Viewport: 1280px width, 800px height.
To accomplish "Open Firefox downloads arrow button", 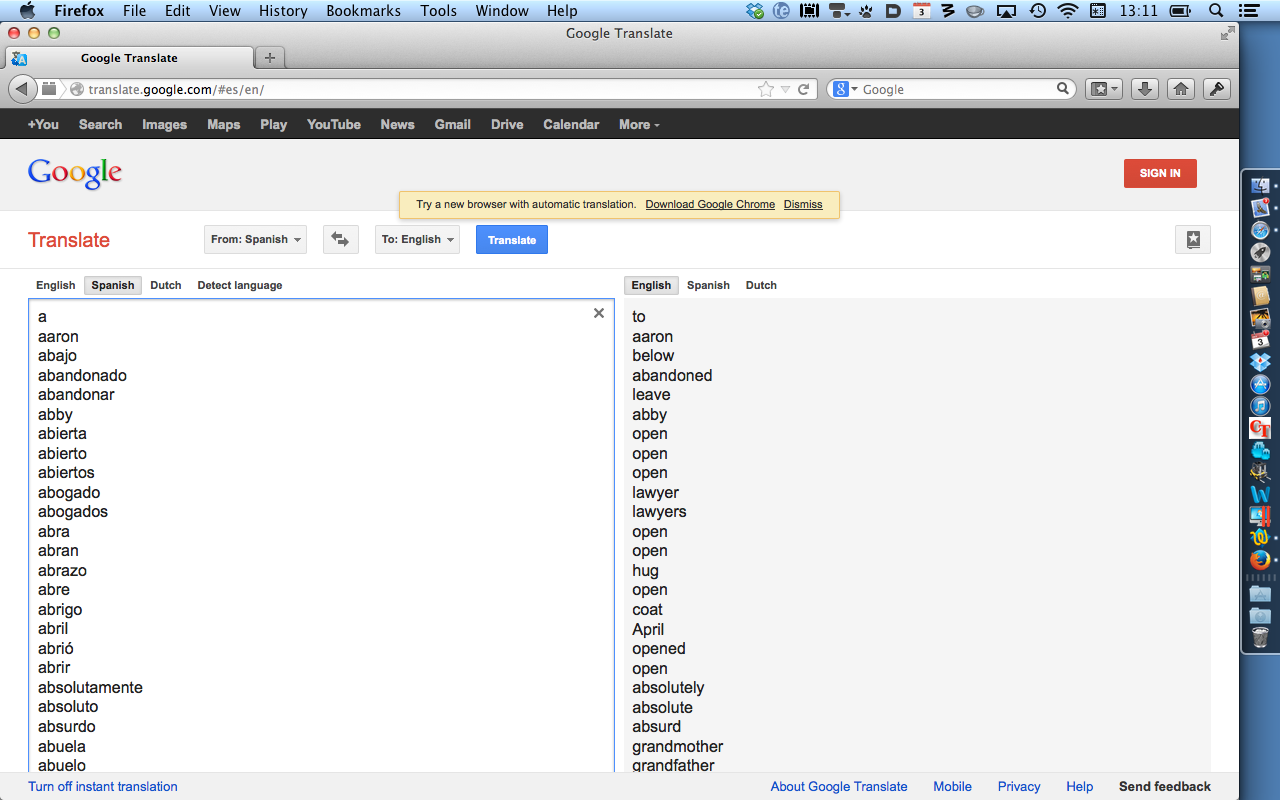I will point(1145,89).
